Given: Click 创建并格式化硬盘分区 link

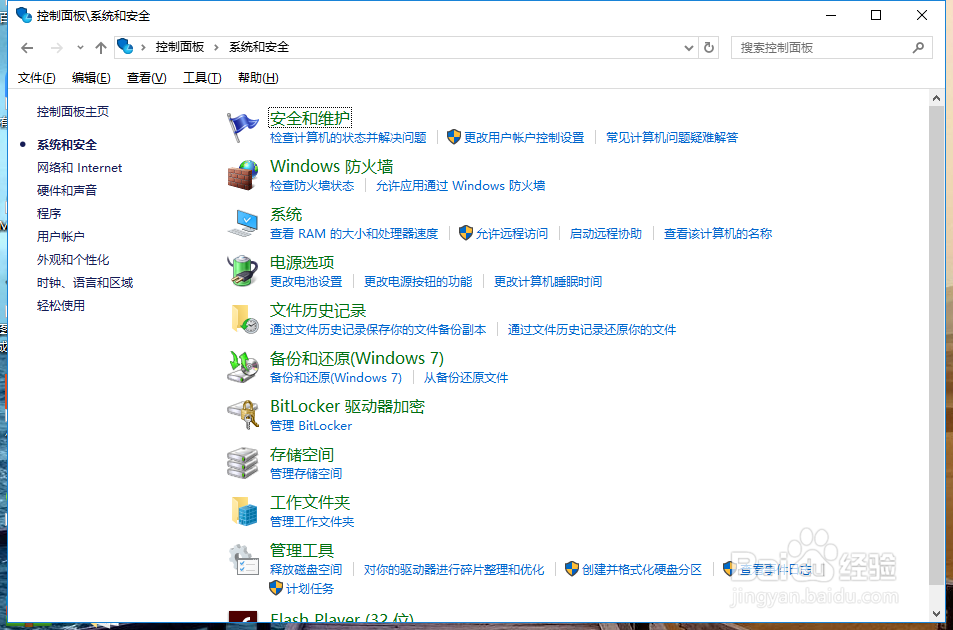Looking at the screenshot, I should [642, 569].
